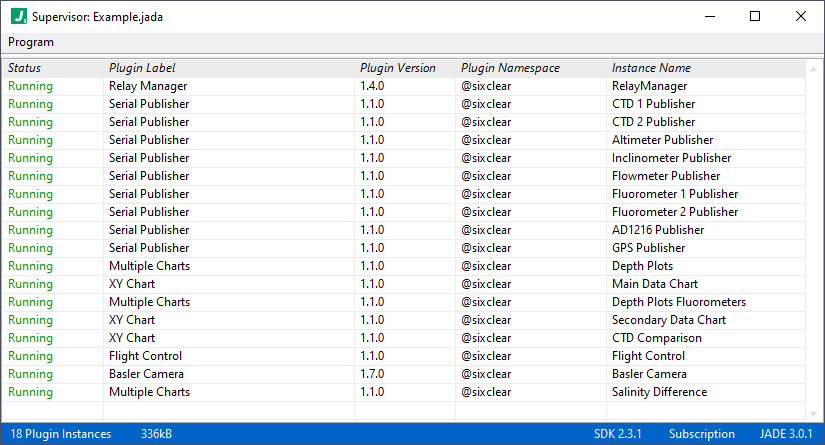The image size is (825, 445).
Task: Select the CTD Comparison instance
Action: tap(657, 338)
